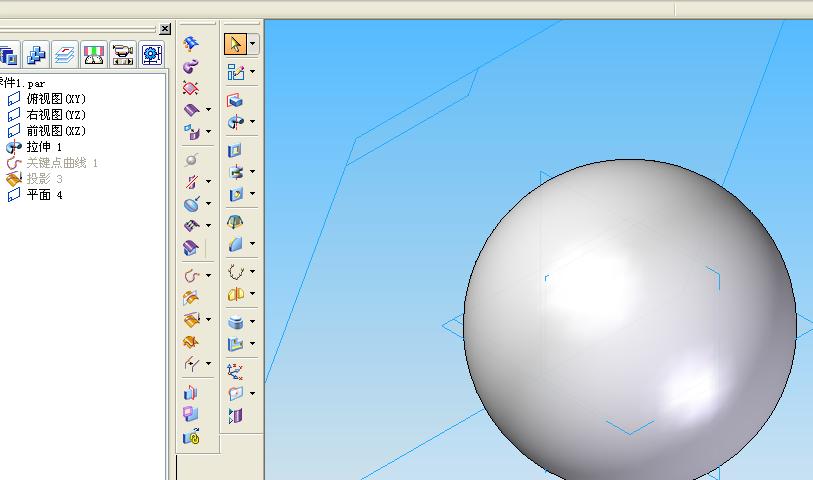
Task: Expand the Pattern tool dropdown arrow
Action: pos(253,271)
